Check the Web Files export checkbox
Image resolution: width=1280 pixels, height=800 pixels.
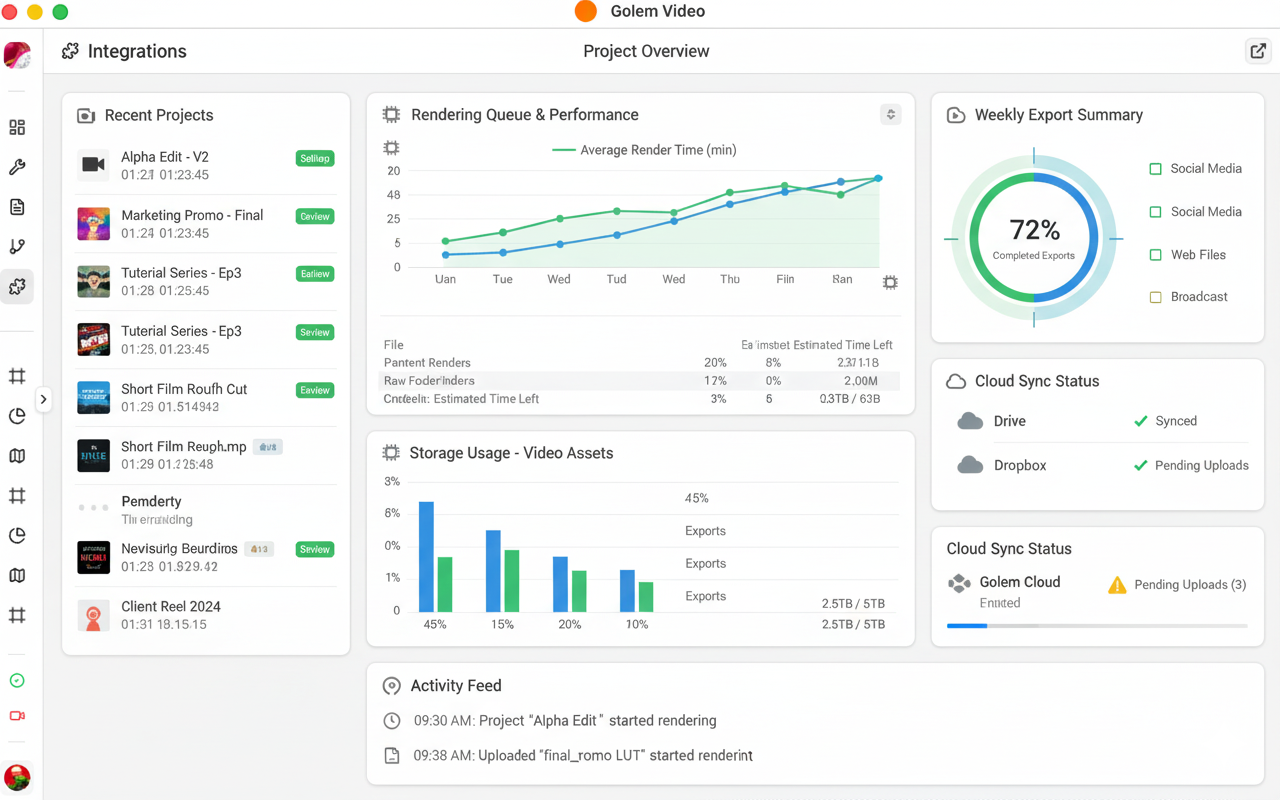coord(1155,254)
